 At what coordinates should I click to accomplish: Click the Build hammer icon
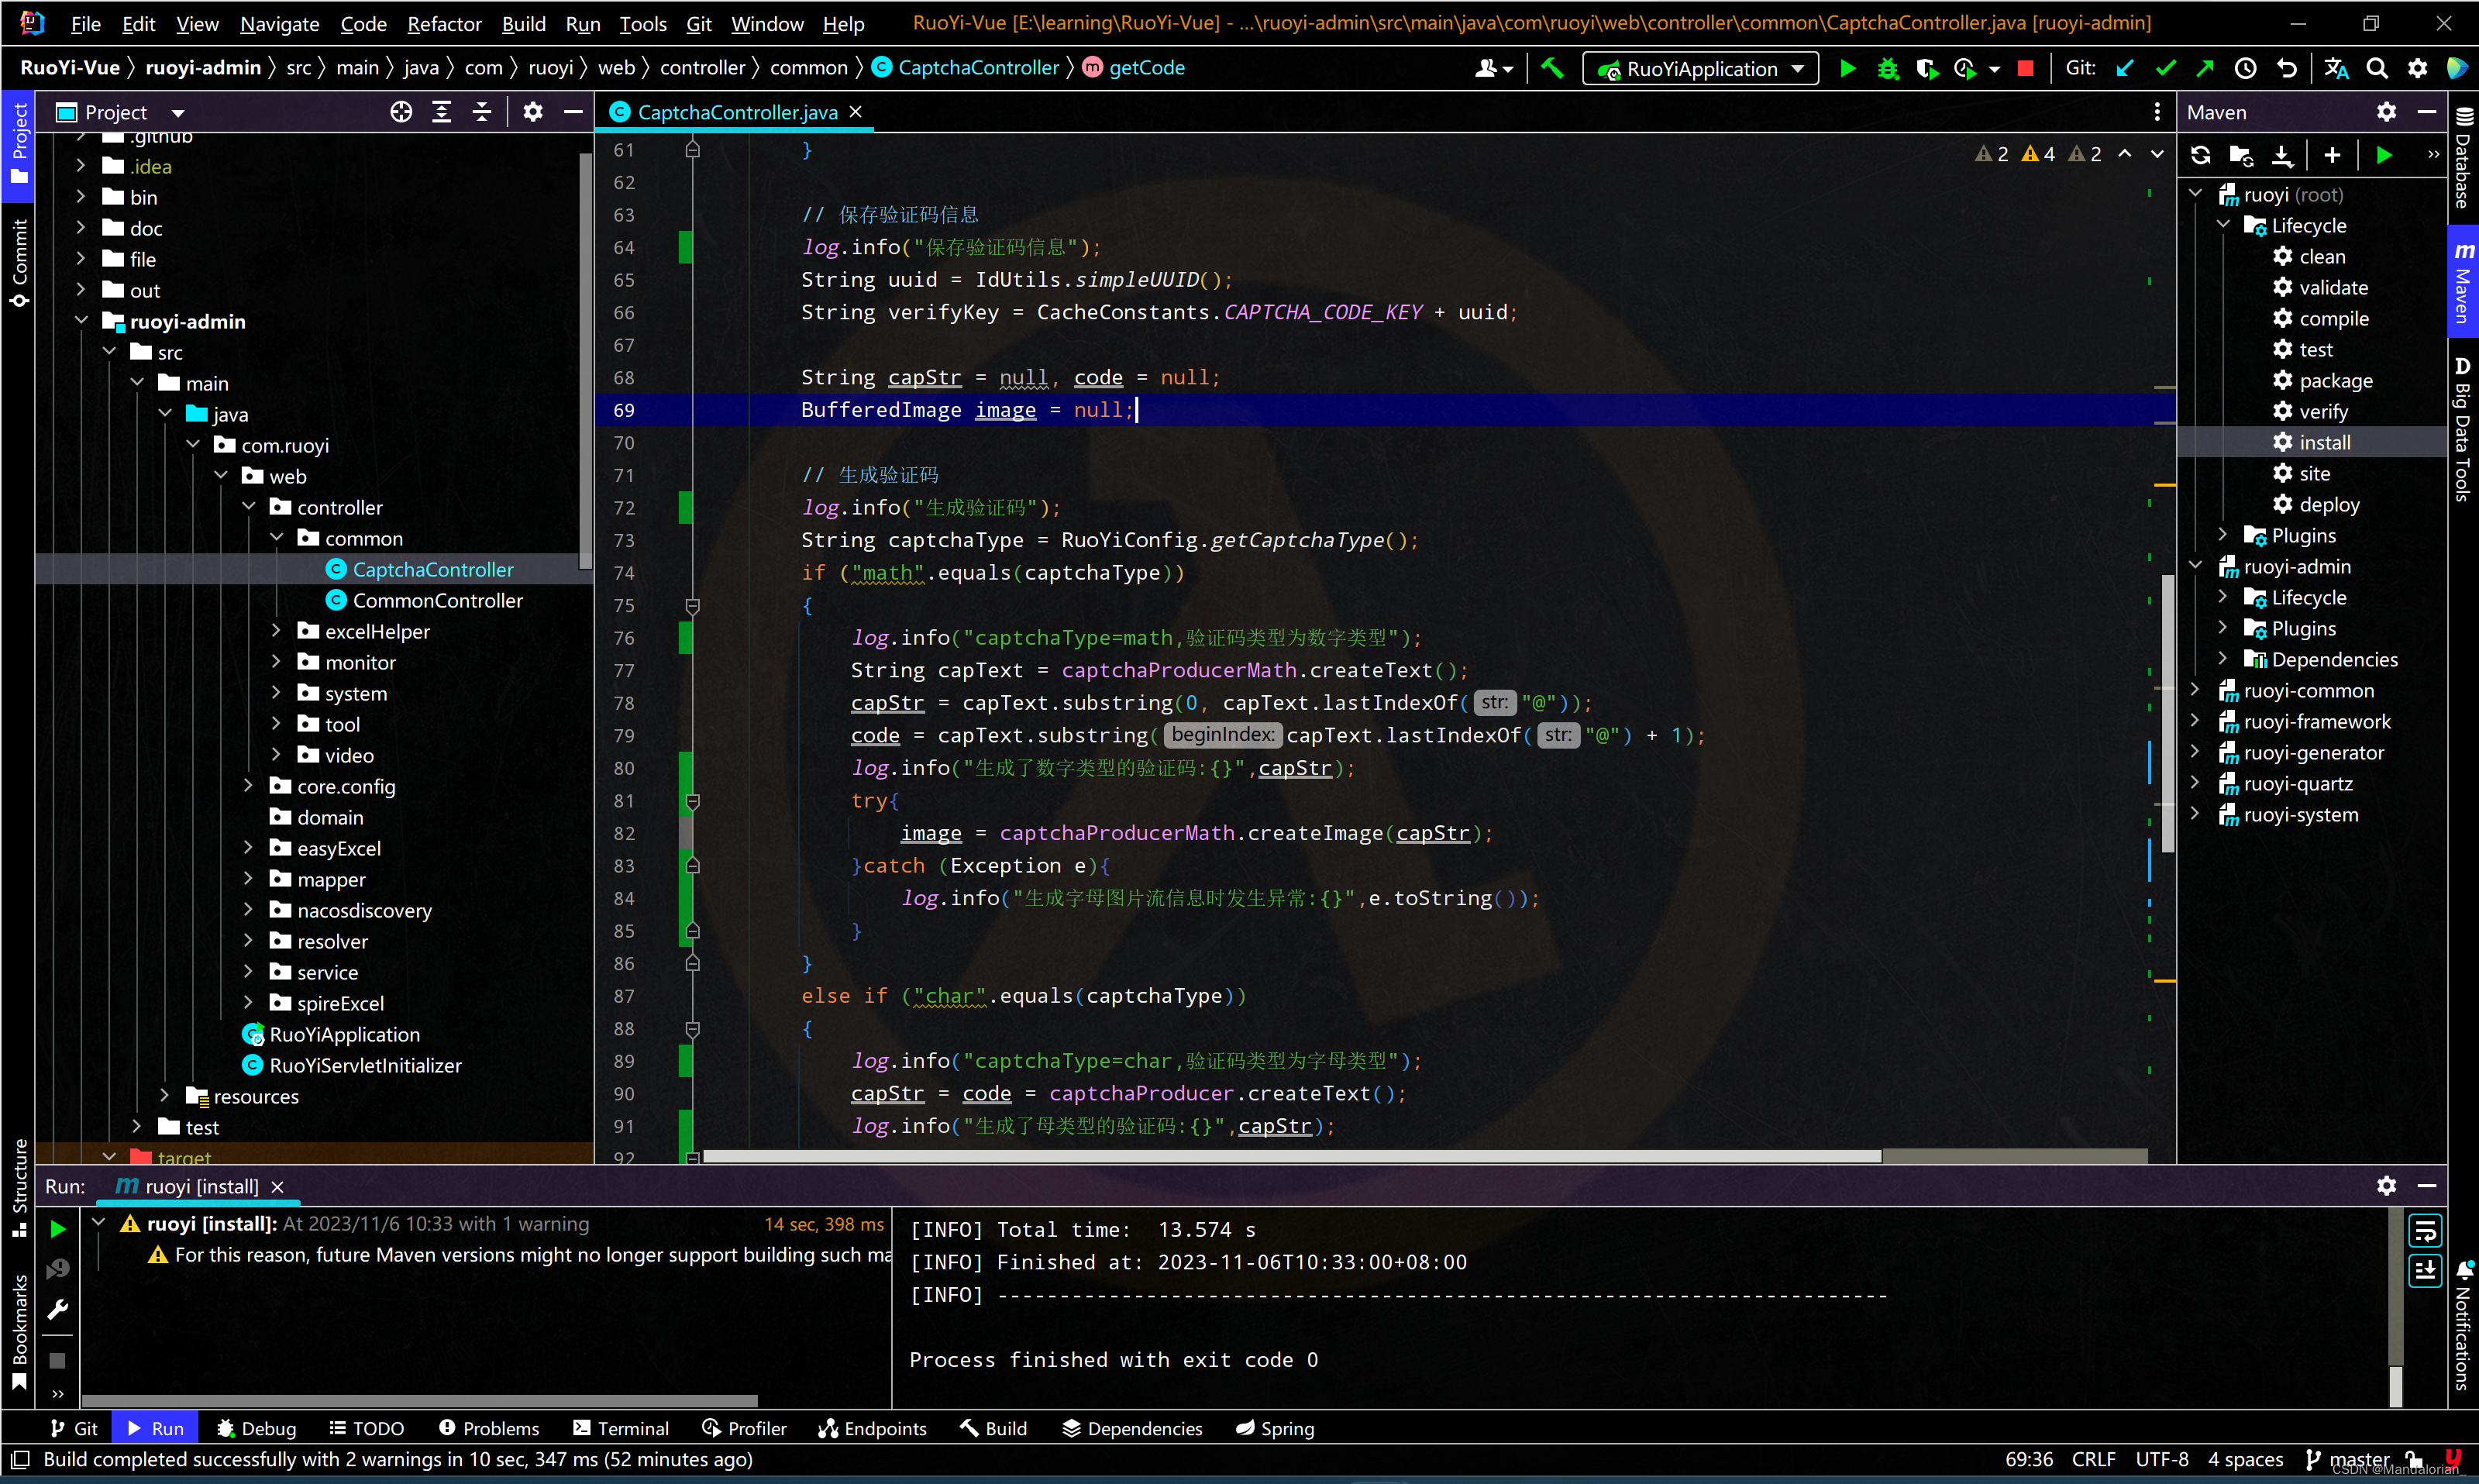[x=1551, y=68]
